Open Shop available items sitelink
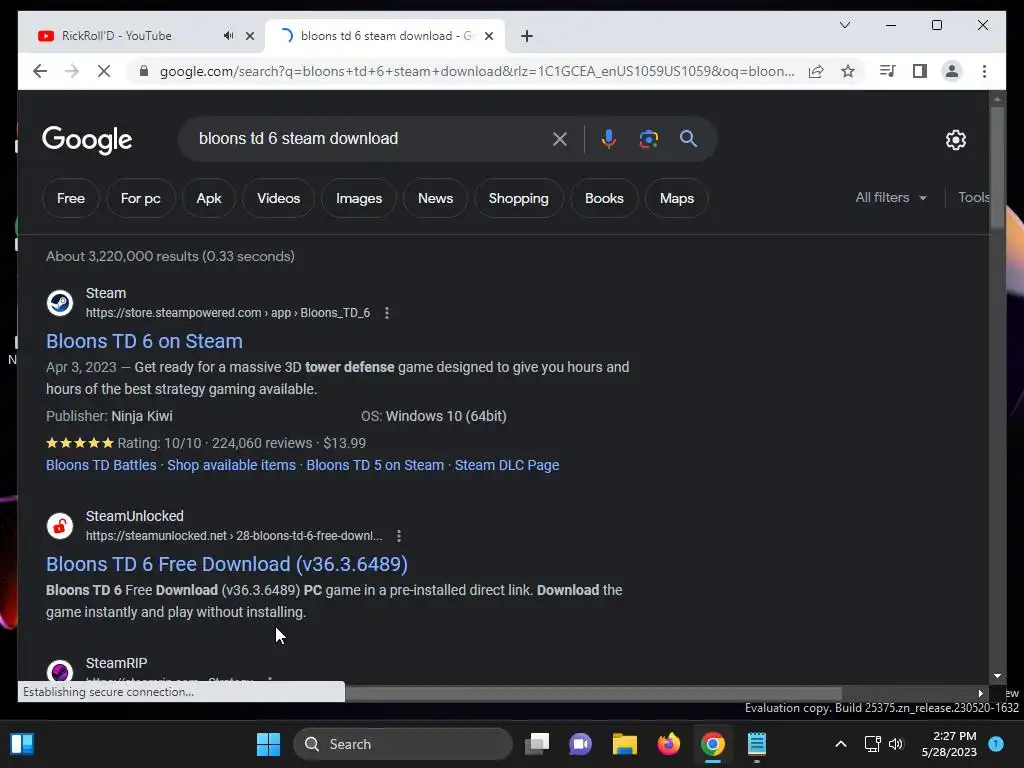Viewport: 1024px width, 768px height. (x=231, y=465)
